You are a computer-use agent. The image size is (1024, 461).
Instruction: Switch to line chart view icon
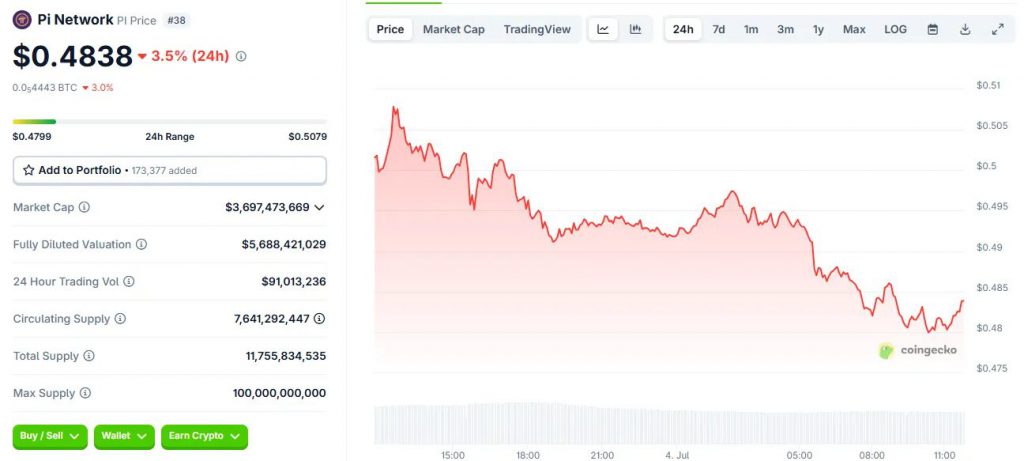(603, 29)
